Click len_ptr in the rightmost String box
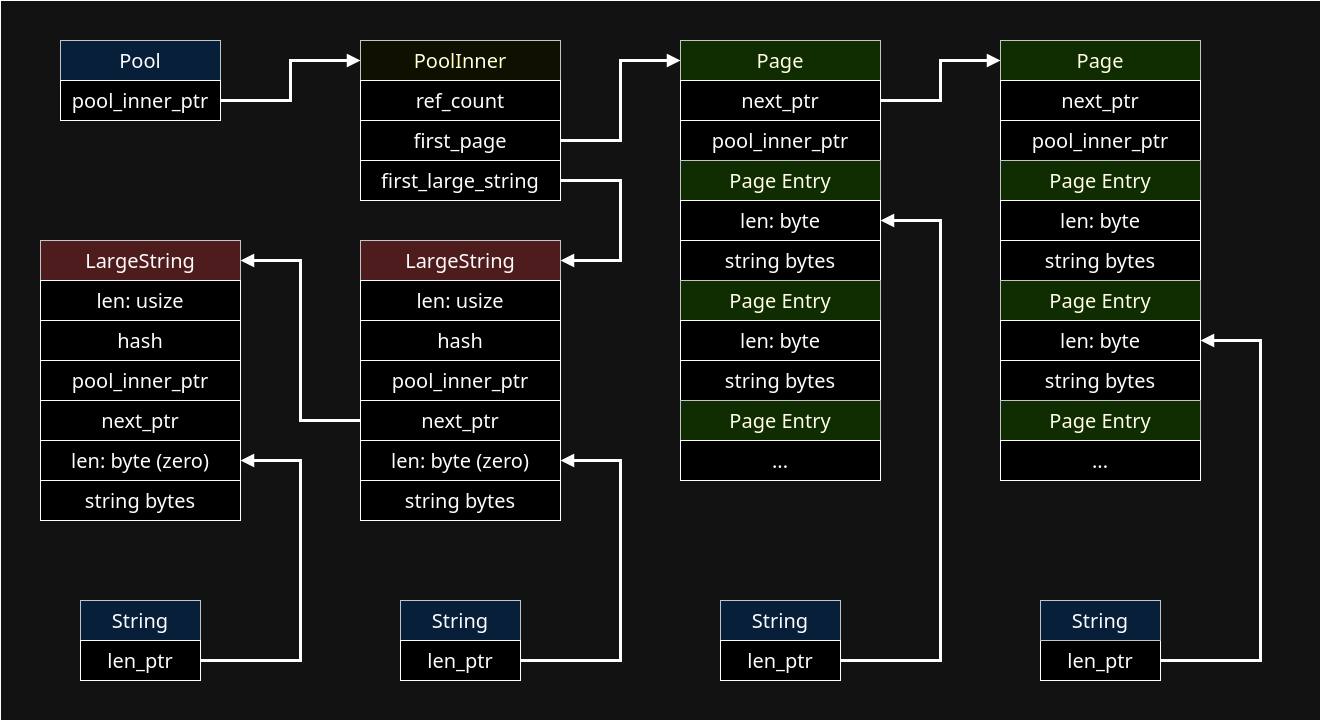 (x=1100, y=661)
